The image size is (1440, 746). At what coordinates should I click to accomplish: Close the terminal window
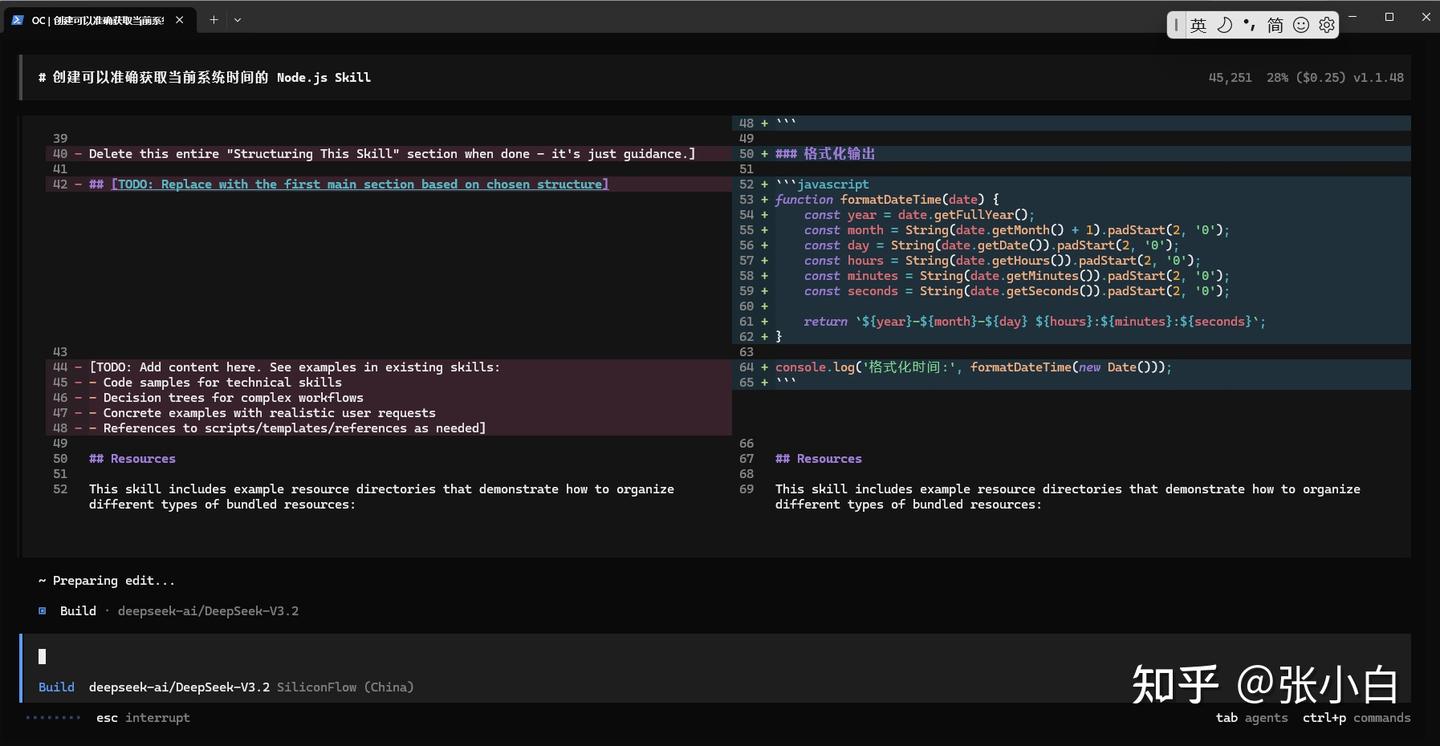tap(1426, 17)
